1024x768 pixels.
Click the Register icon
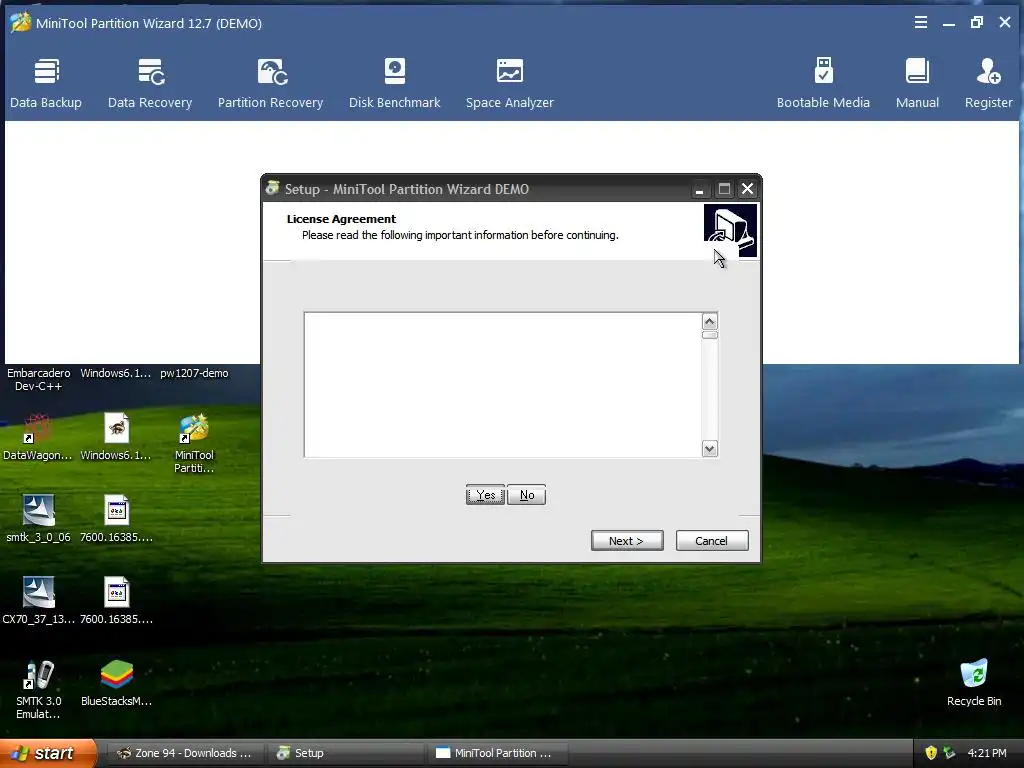(989, 84)
